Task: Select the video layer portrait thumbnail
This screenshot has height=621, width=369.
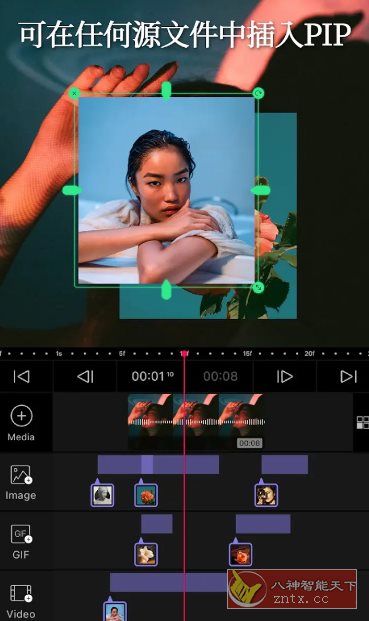Action: tap(115, 611)
